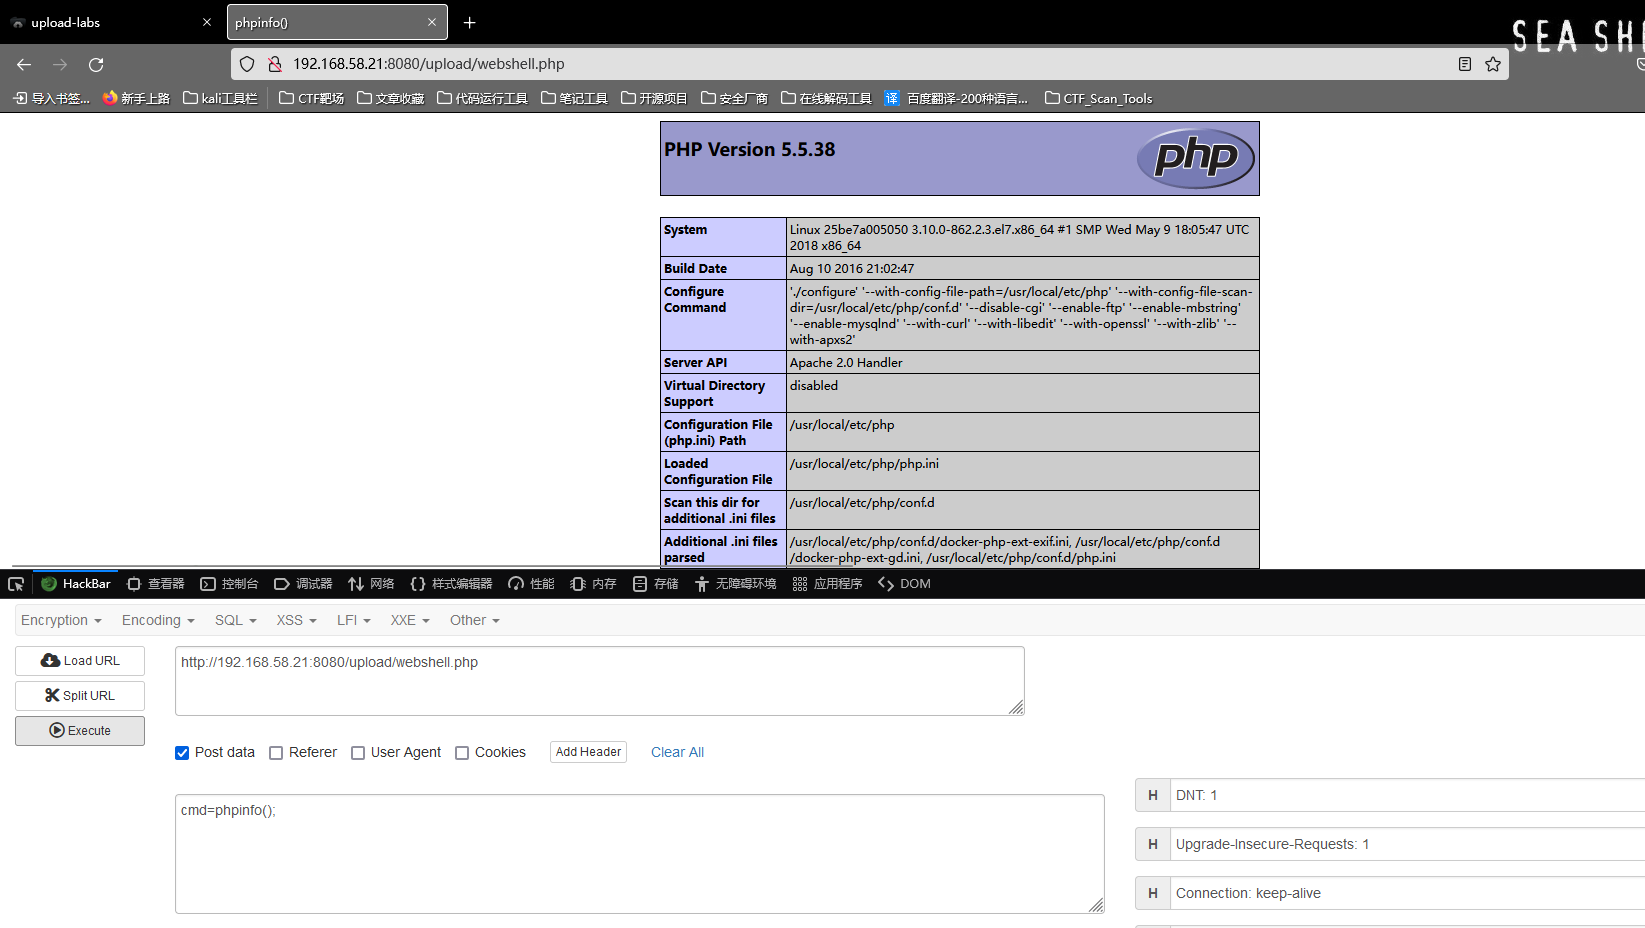Close the phpinfo() tab
Screen dimensions: 1645x928
coord(432,22)
